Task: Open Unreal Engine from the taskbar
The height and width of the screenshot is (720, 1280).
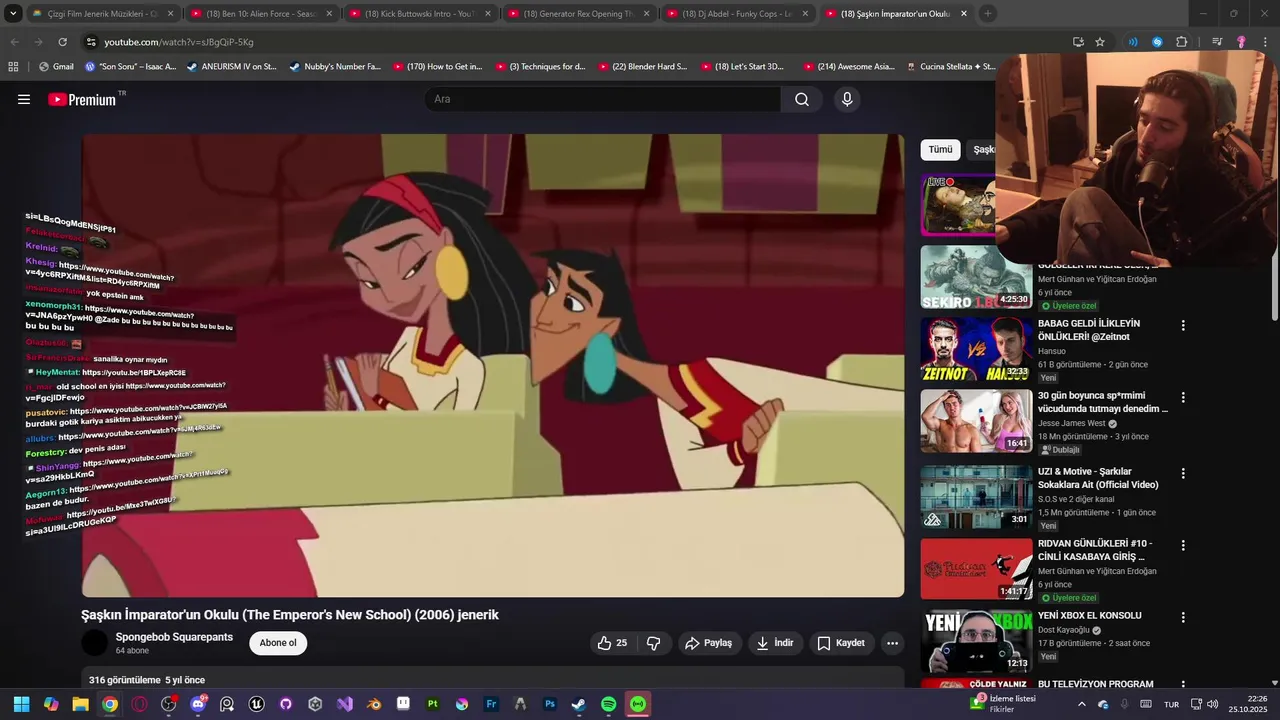Action: (256, 704)
